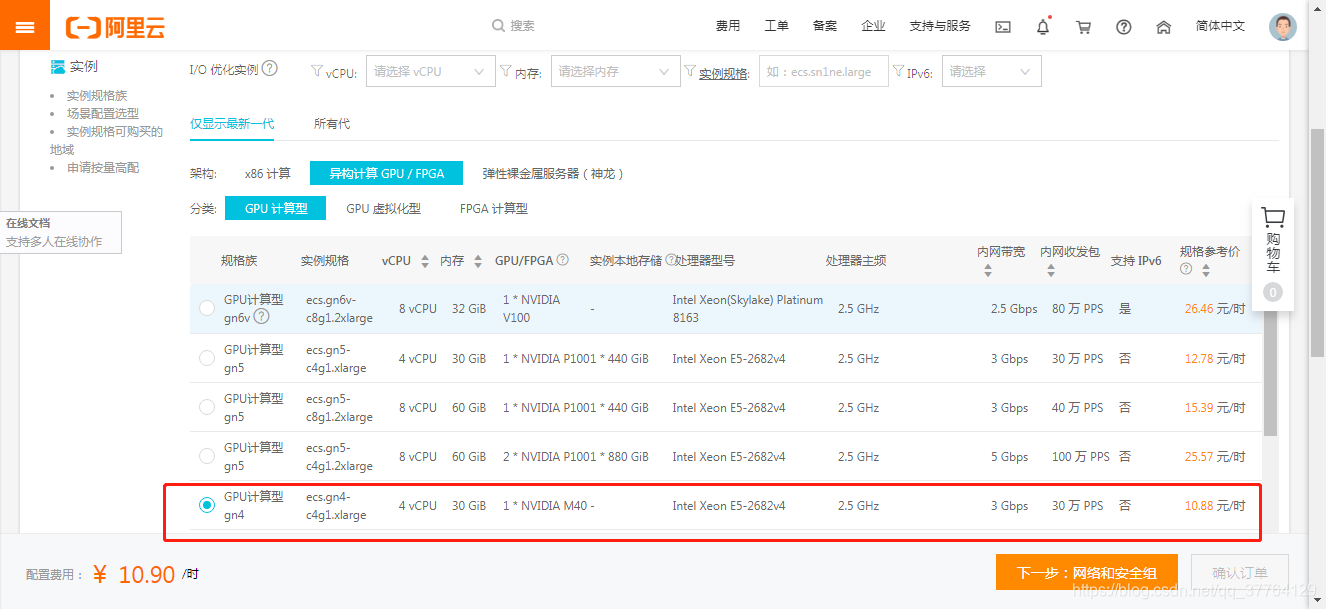Viewport: 1326px width, 609px height.
Task: Sort by 规格参考价 column arrows
Action: coord(1206,270)
